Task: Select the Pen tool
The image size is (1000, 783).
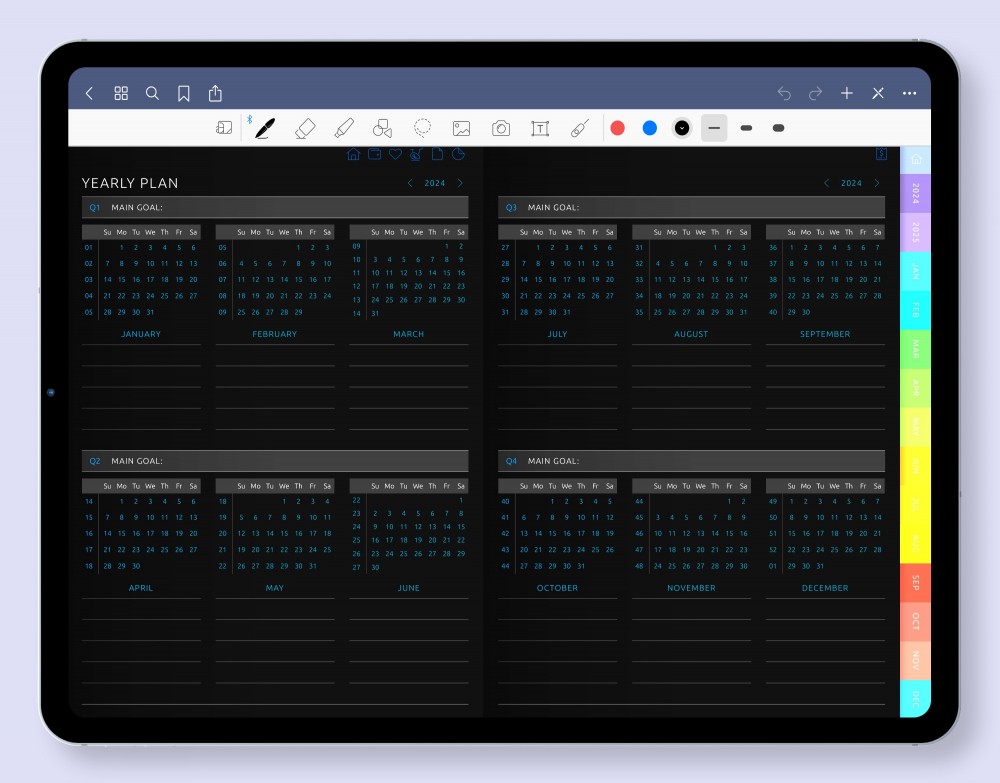Action: pyautogui.click(x=265, y=128)
